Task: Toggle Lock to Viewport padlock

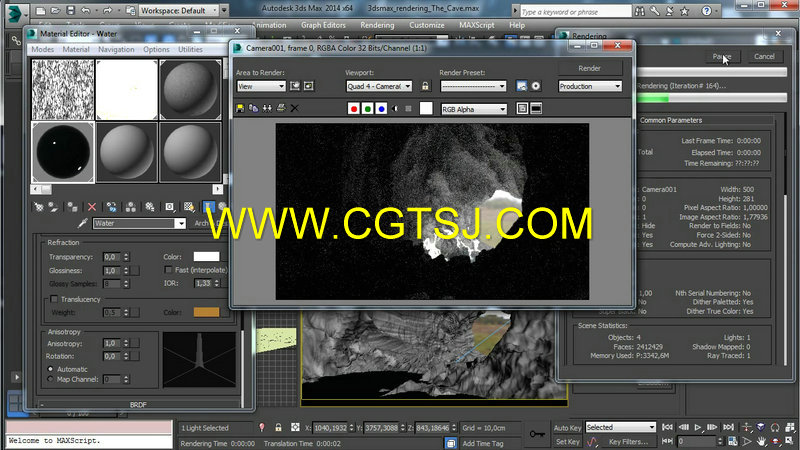Action: tap(425, 86)
